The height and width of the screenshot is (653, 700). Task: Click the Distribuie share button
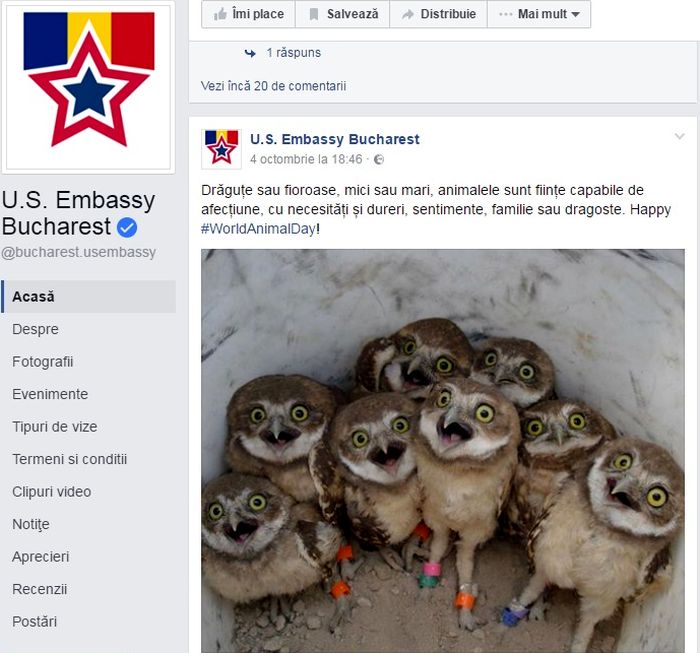[438, 14]
